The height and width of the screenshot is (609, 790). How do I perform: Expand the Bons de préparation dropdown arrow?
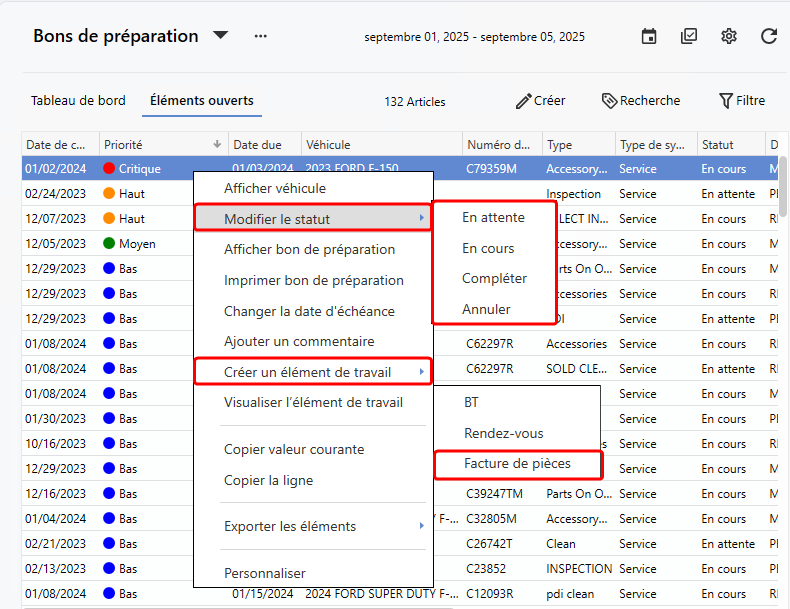220,36
